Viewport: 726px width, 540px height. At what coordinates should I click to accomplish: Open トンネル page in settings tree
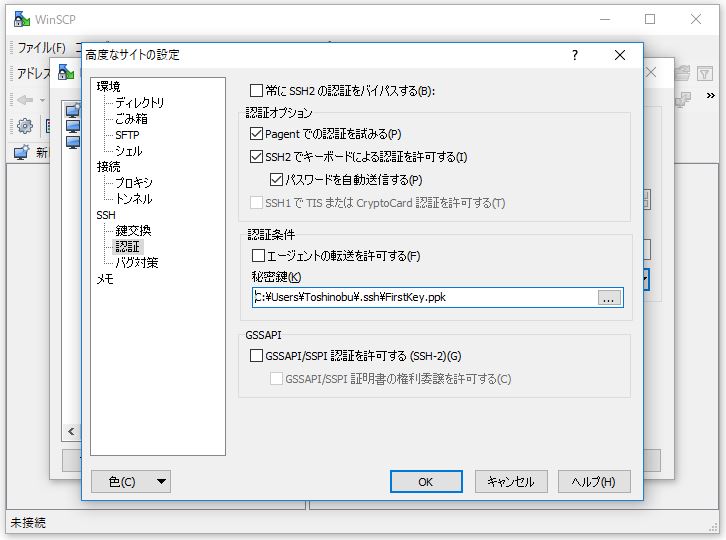pyautogui.click(x=133, y=199)
